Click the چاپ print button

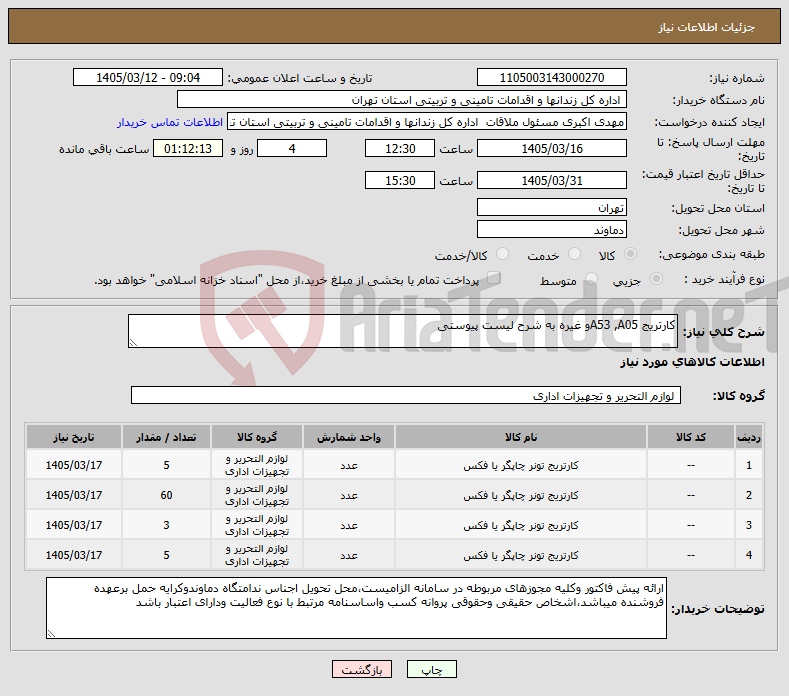coord(431,669)
